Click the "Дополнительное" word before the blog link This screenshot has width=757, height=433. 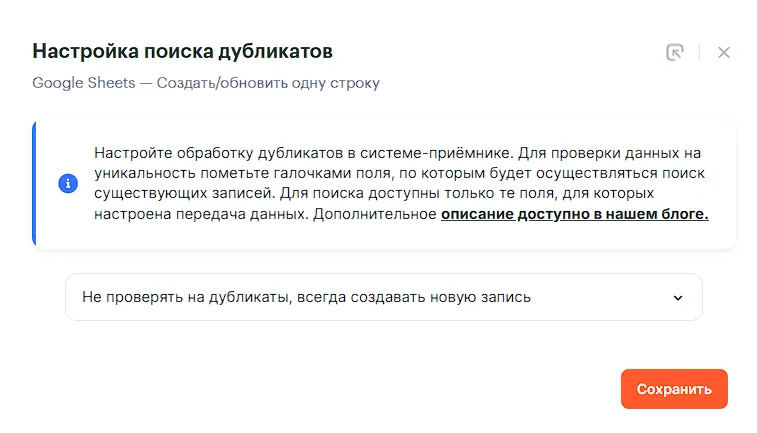pos(375,214)
